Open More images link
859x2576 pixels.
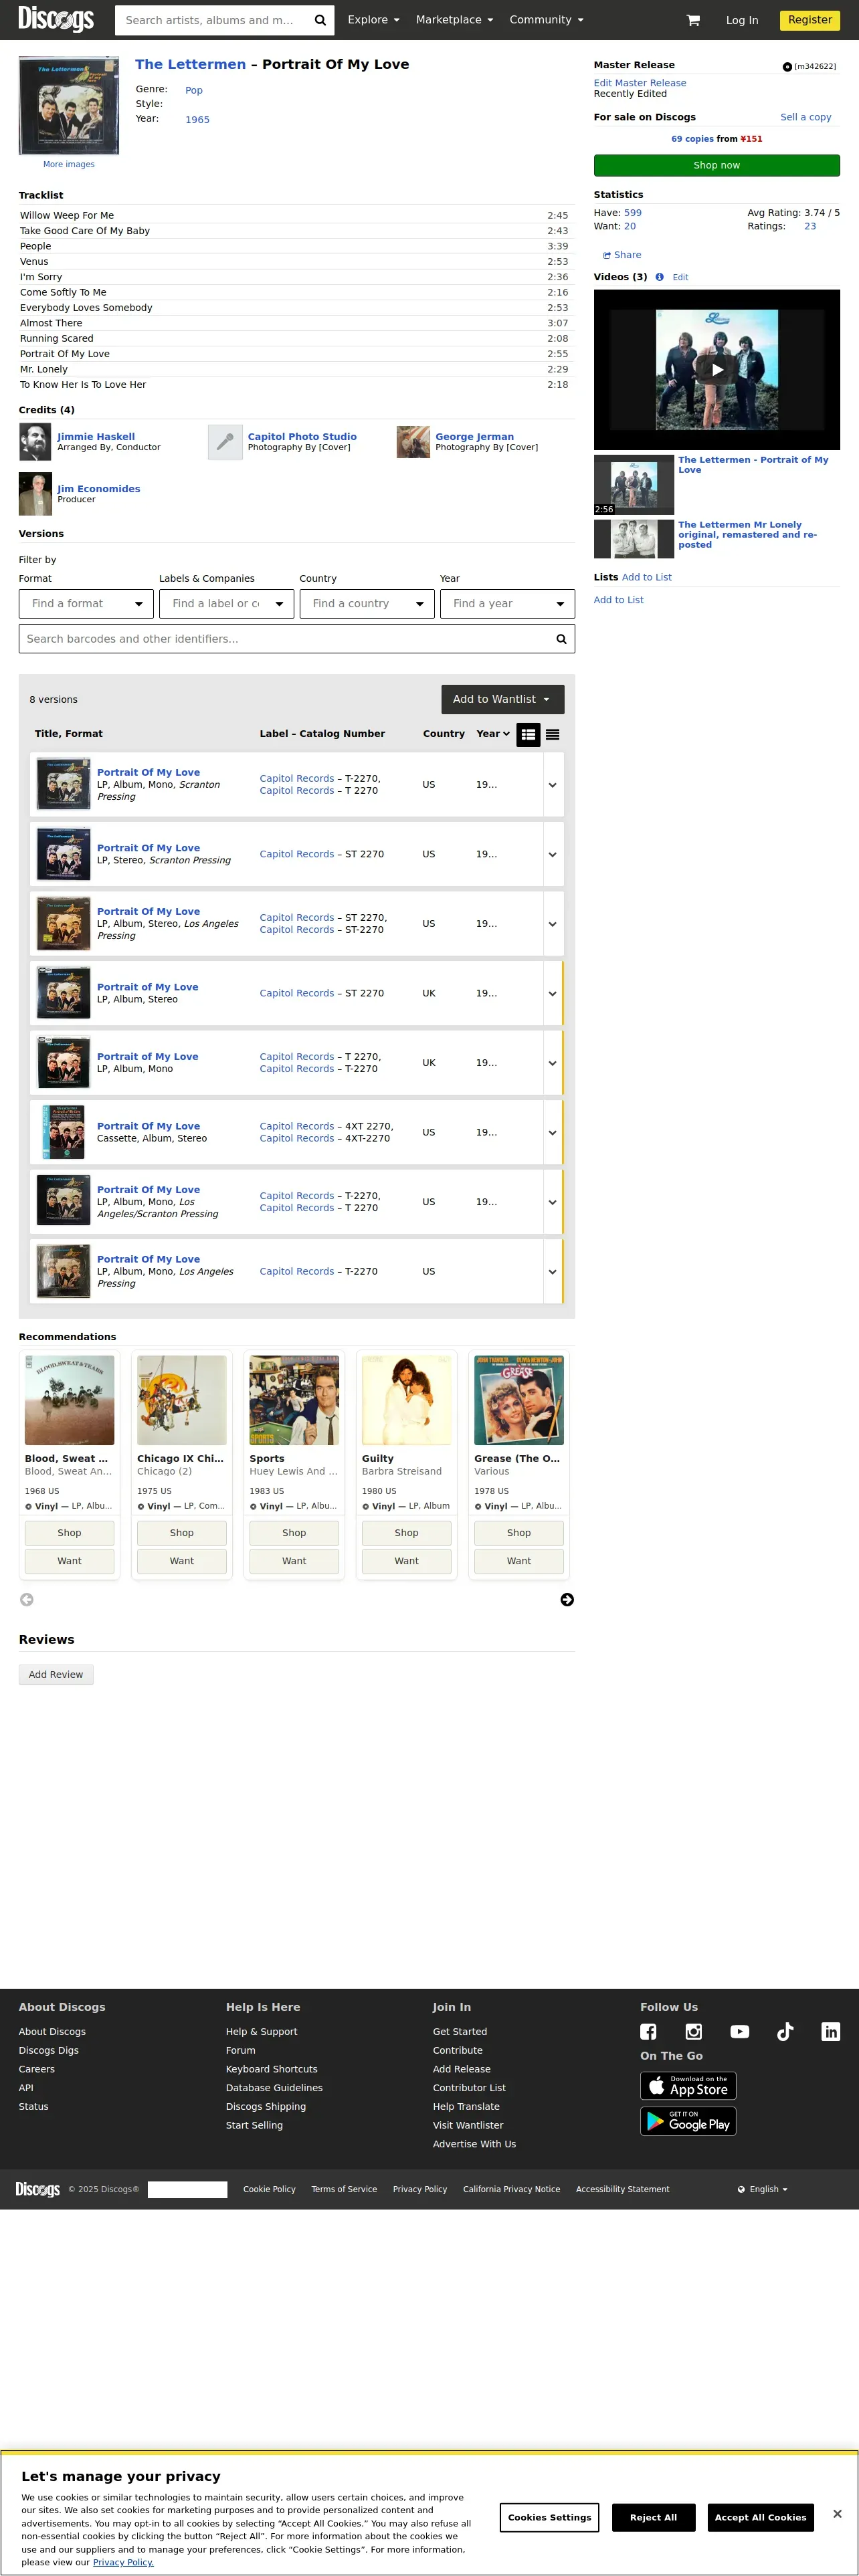[69, 164]
